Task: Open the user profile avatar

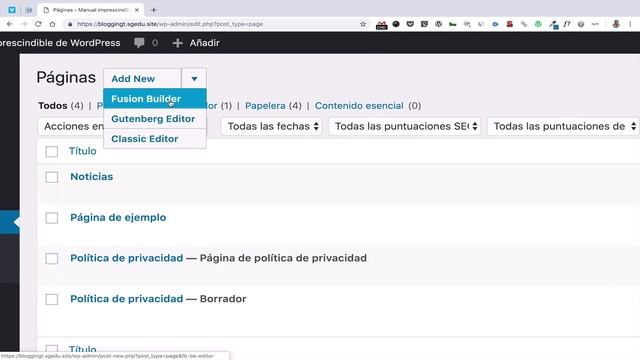Action: click(x=616, y=24)
